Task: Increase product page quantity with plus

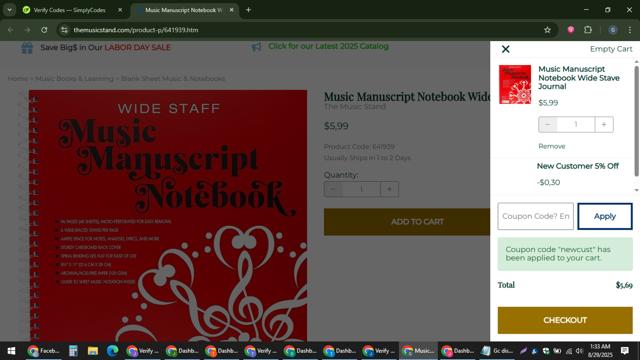Action: point(389,189)
